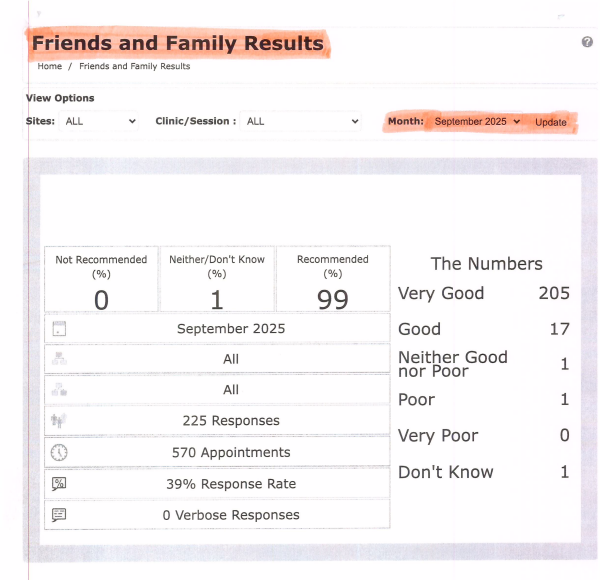Click the sites hierarchy icon in first All row
The image size is (600, 580).
point(59,360)
